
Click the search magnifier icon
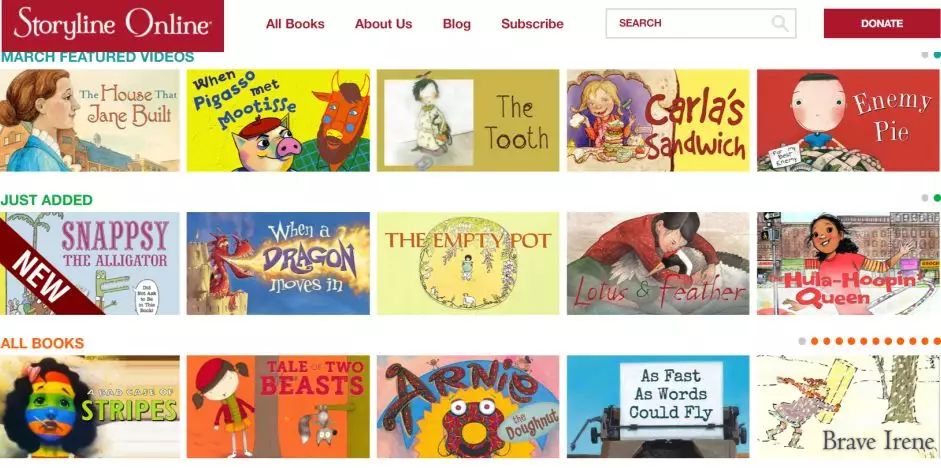(780, 23)
